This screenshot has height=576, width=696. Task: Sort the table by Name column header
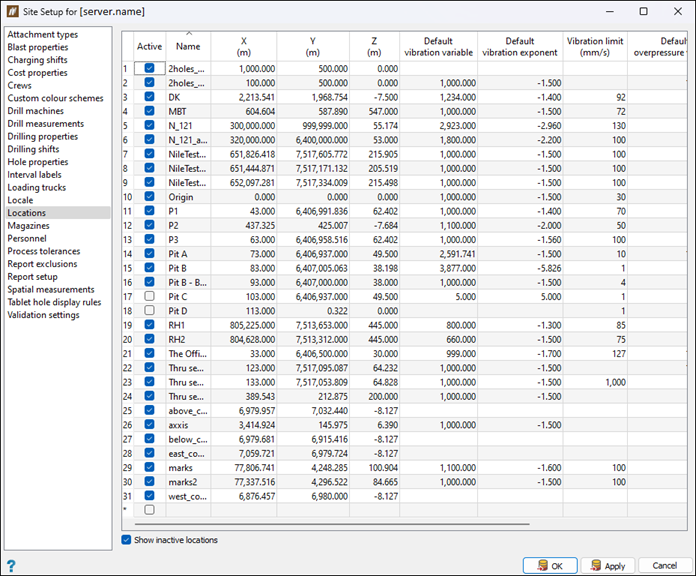coord(188,46)
